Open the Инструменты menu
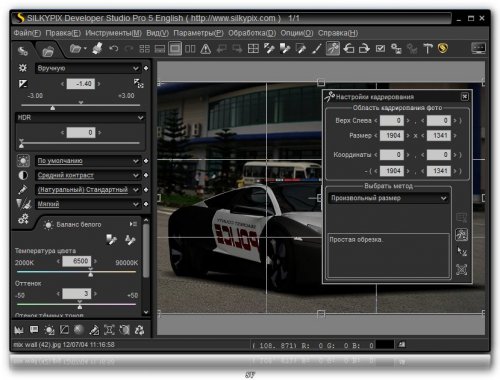The width and height of the screenshot is (500, 380). (113, 33)
